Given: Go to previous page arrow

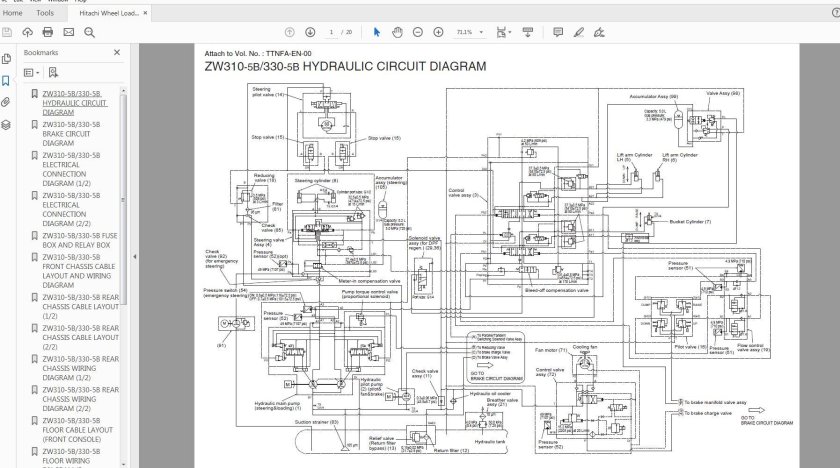Looking at the screenshot, I should 290,32.
